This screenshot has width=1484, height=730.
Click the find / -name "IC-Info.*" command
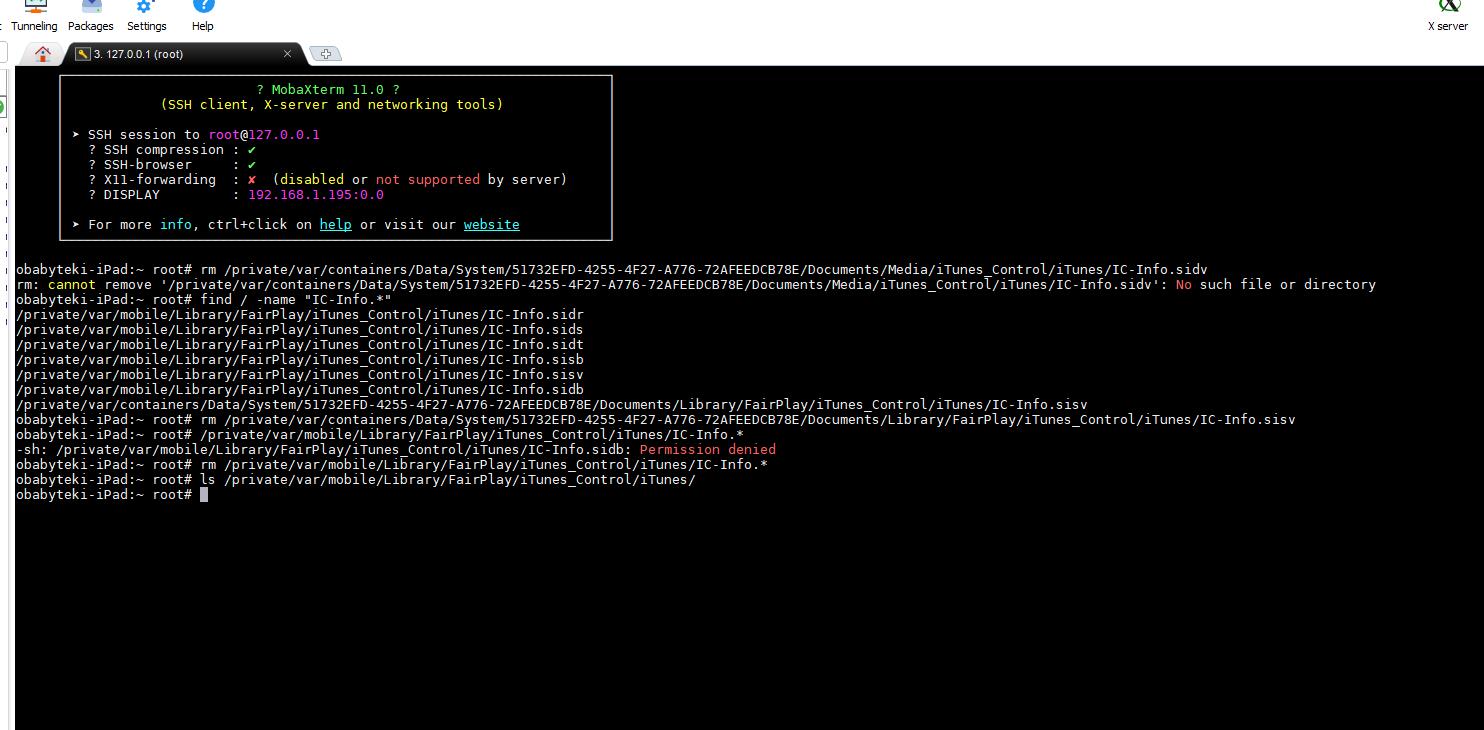click(296, 300)
